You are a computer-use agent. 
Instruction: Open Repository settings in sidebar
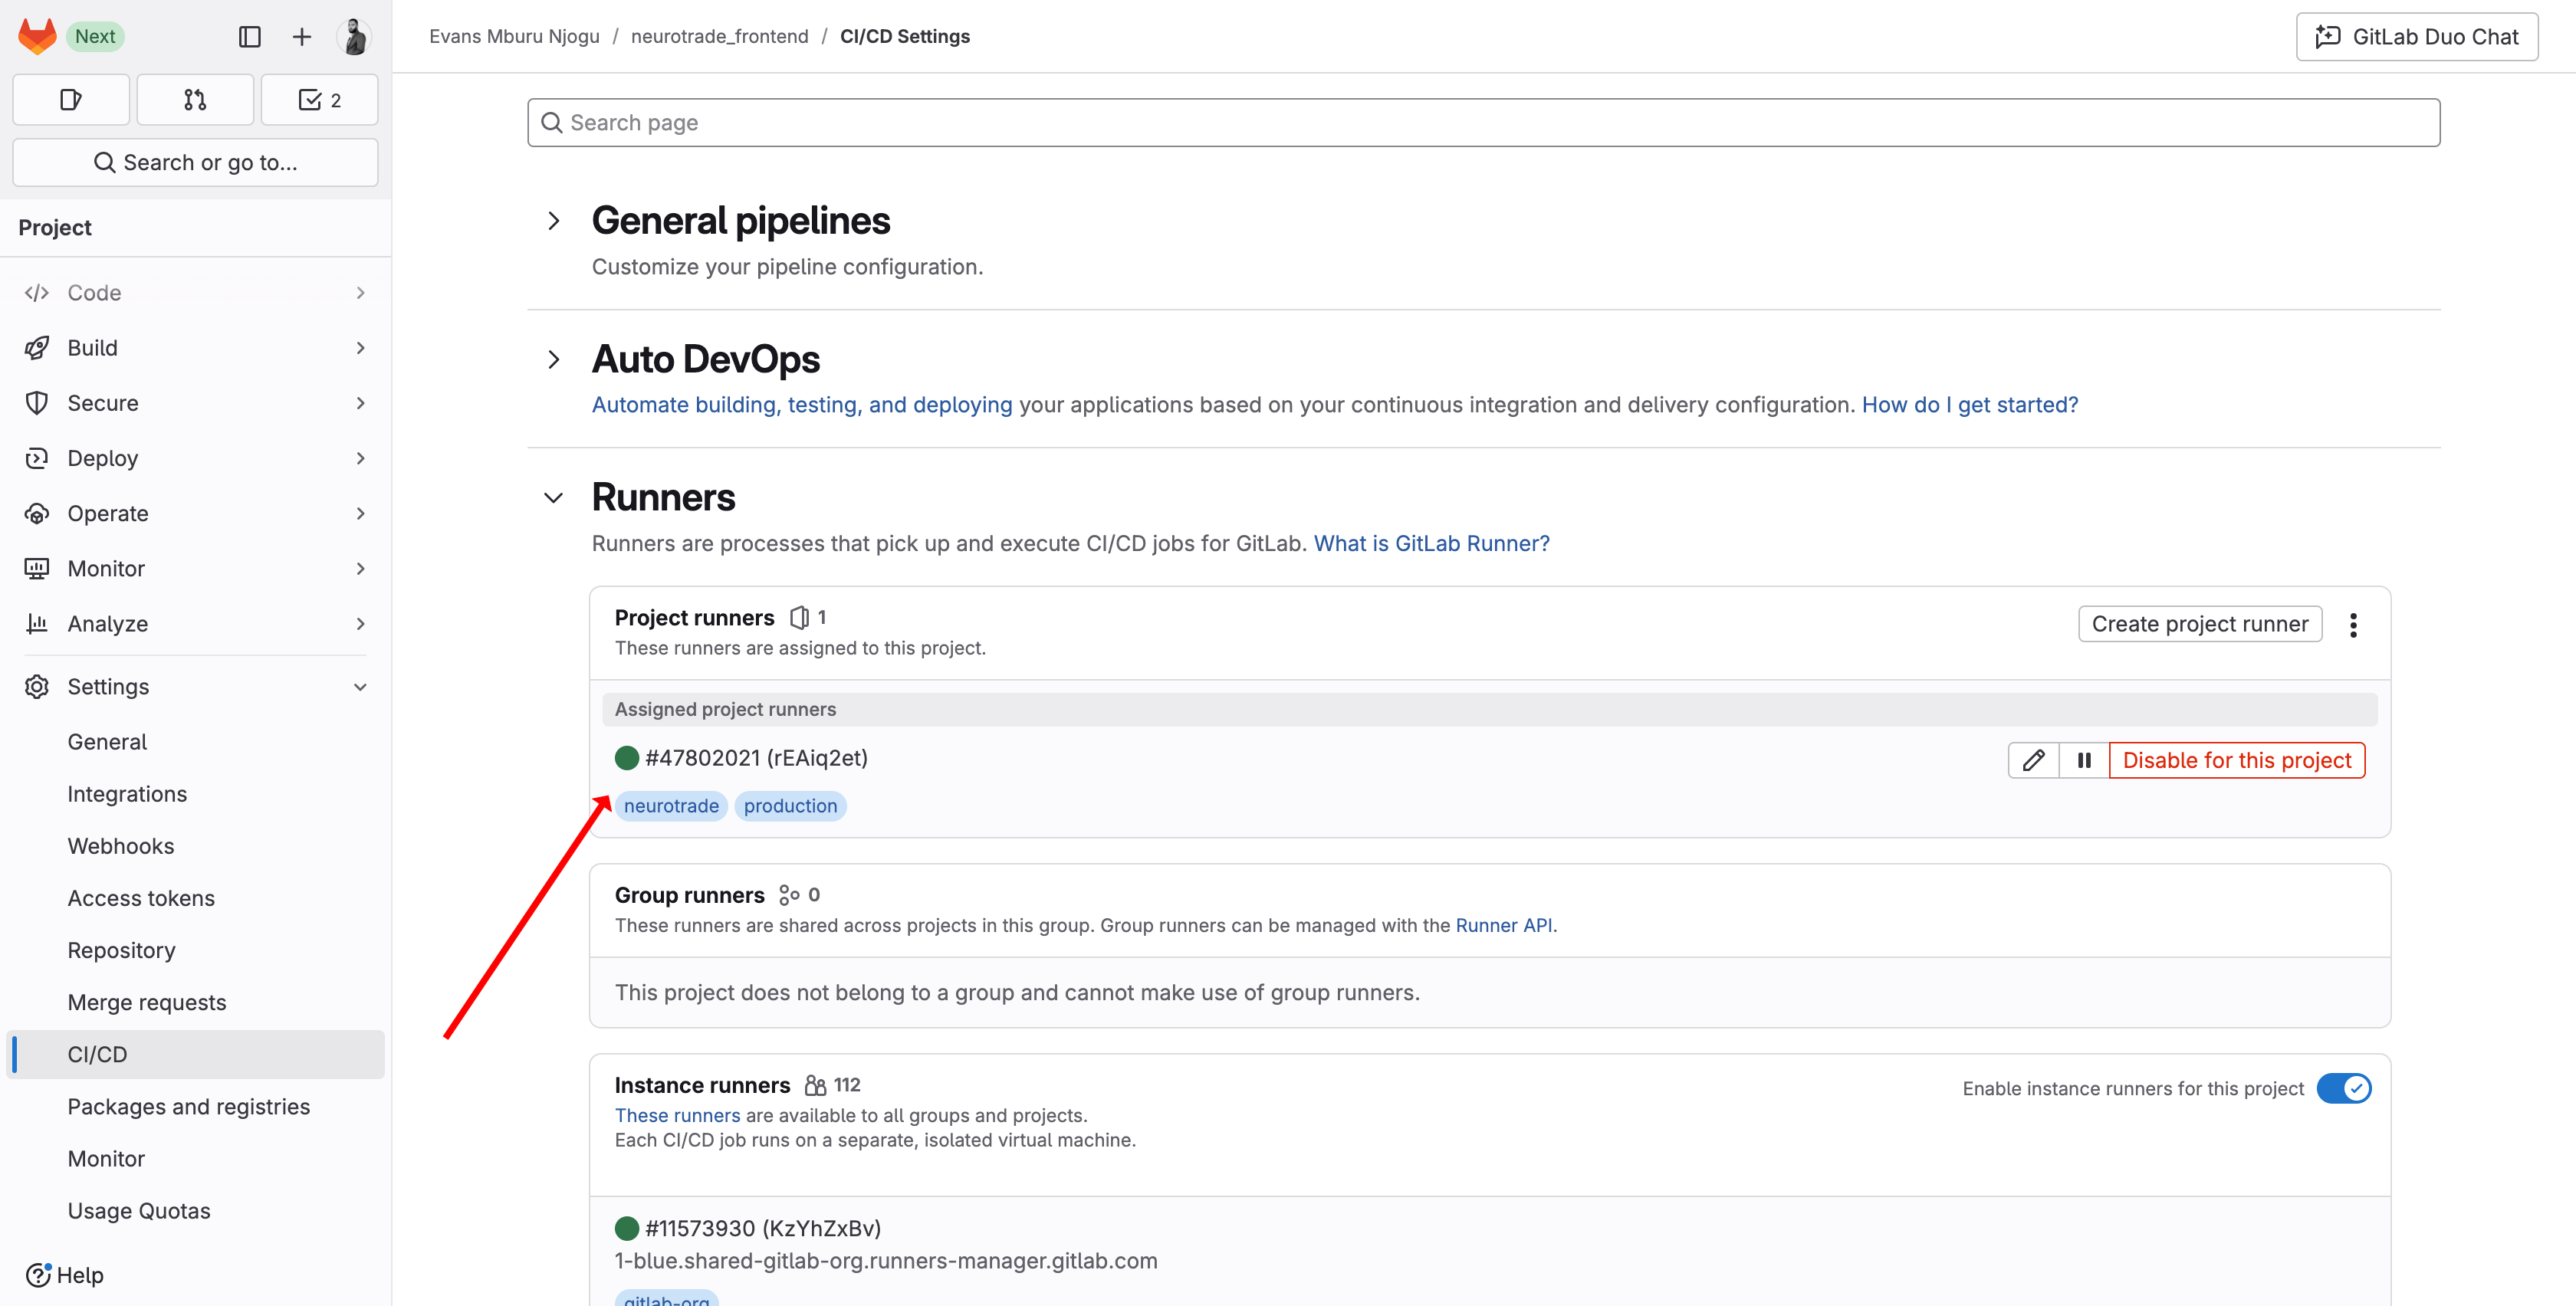121,950
